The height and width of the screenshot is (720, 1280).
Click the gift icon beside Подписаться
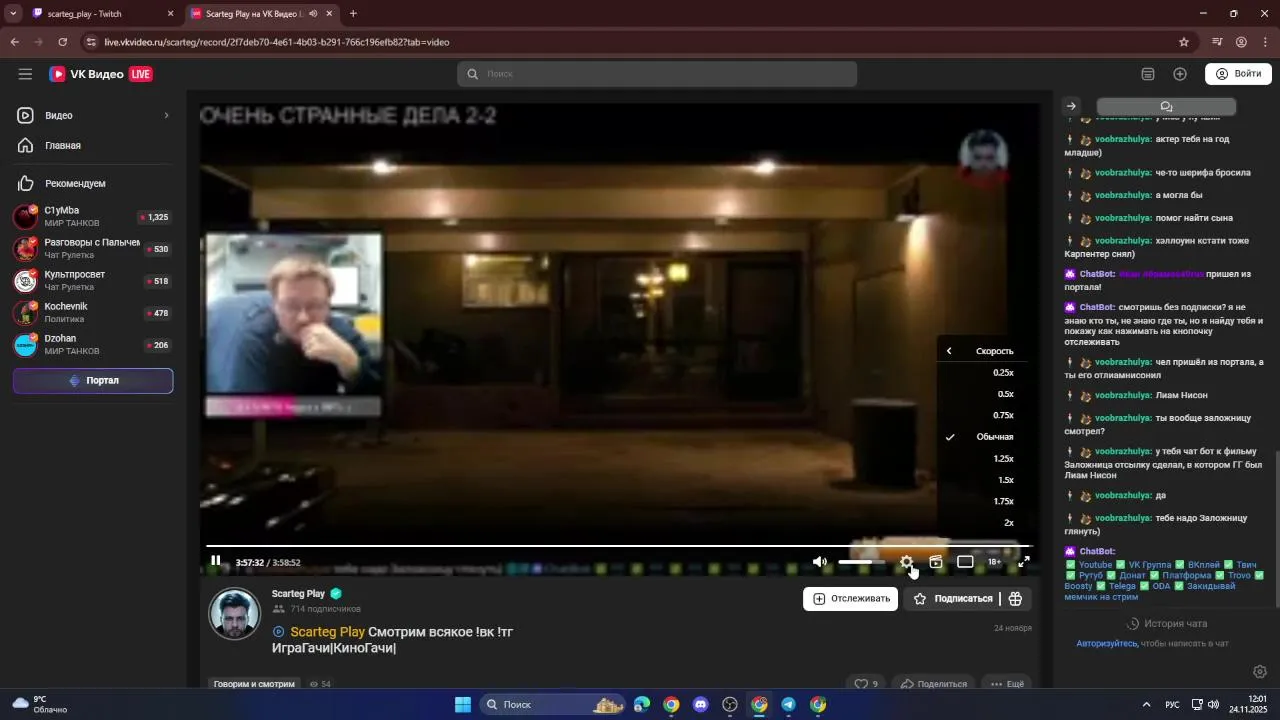click(x=1016, y=599)
